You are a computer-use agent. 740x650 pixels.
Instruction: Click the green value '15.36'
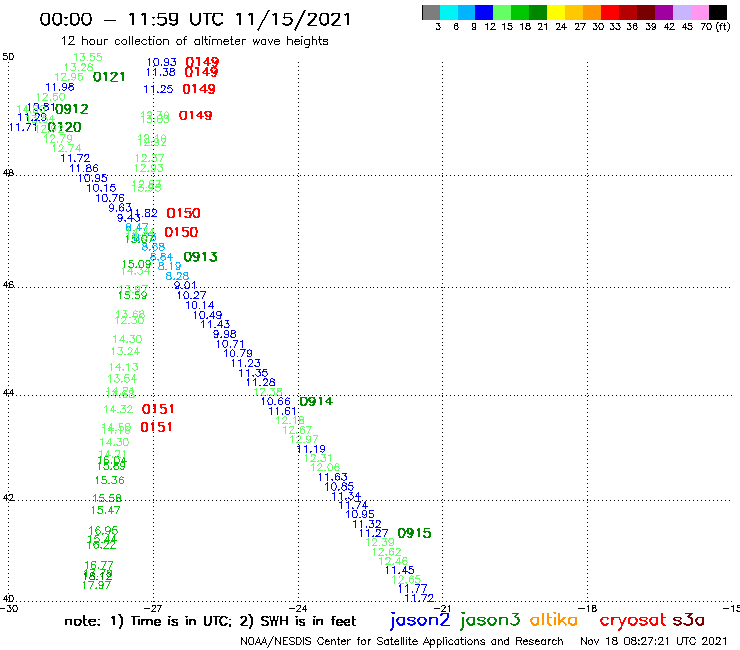pyautogui.click(x=109, y=480)
